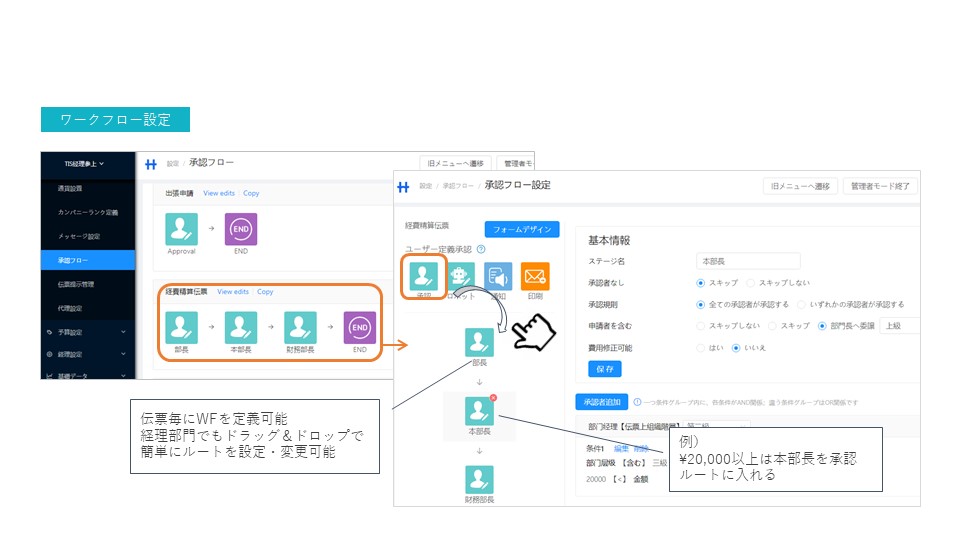Image resolution: width=960 pixels, height=540 pixels.
Task: Pick the 通知 notification stage icon
Action: 498,276
